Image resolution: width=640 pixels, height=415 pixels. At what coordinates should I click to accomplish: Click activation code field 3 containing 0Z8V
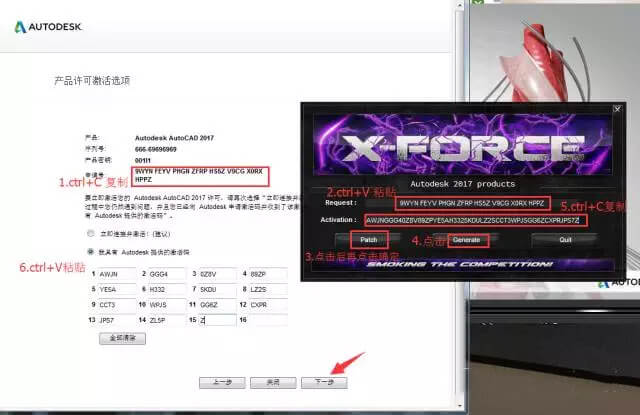tap(218, 274)
